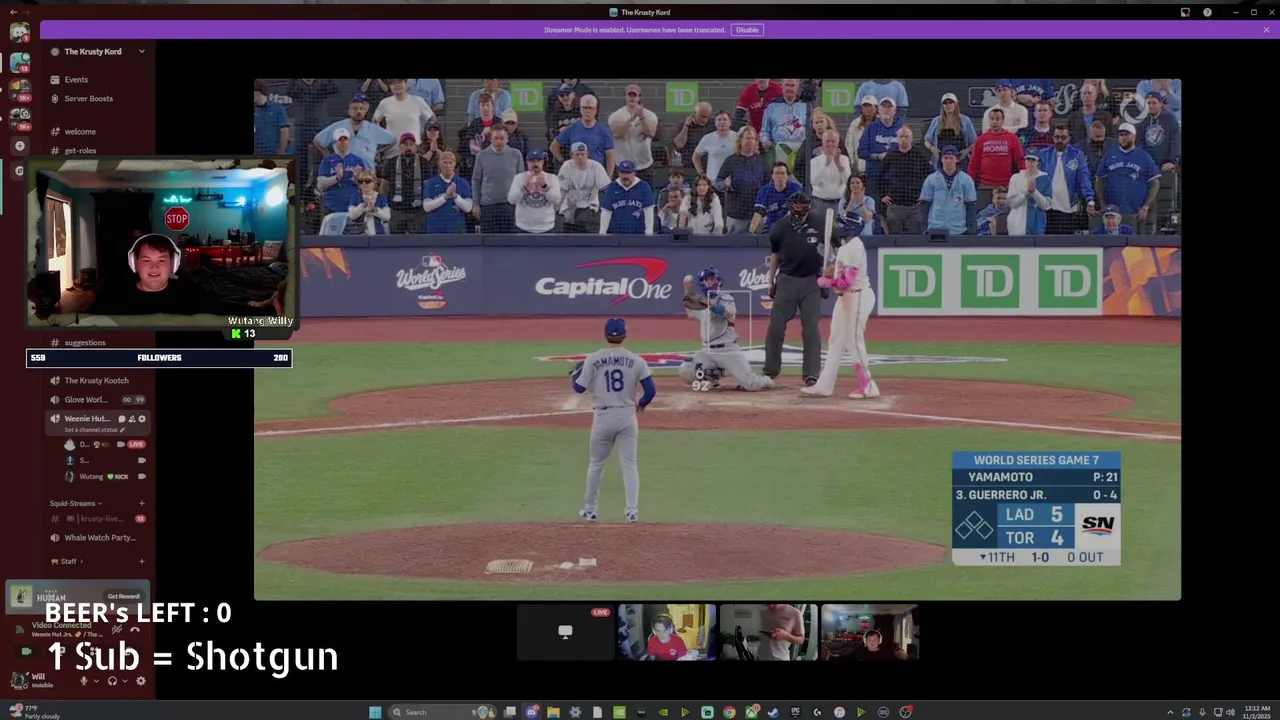
Task: Open Server Boosts in the sidebar
Action: tap(88, 98)
